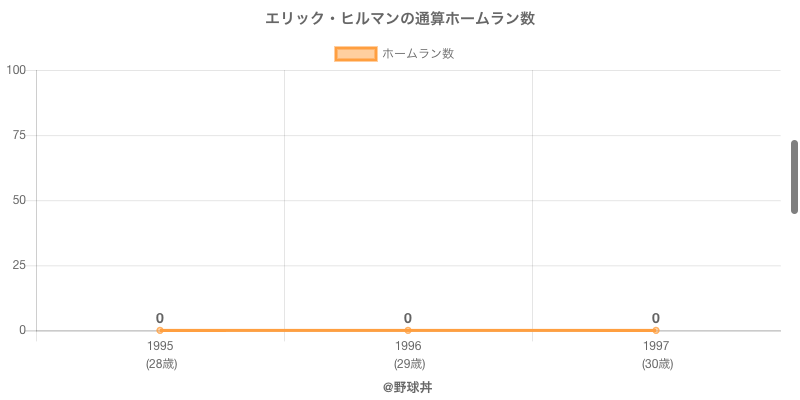Click the 0 value label above 1996

pos(408,318)
